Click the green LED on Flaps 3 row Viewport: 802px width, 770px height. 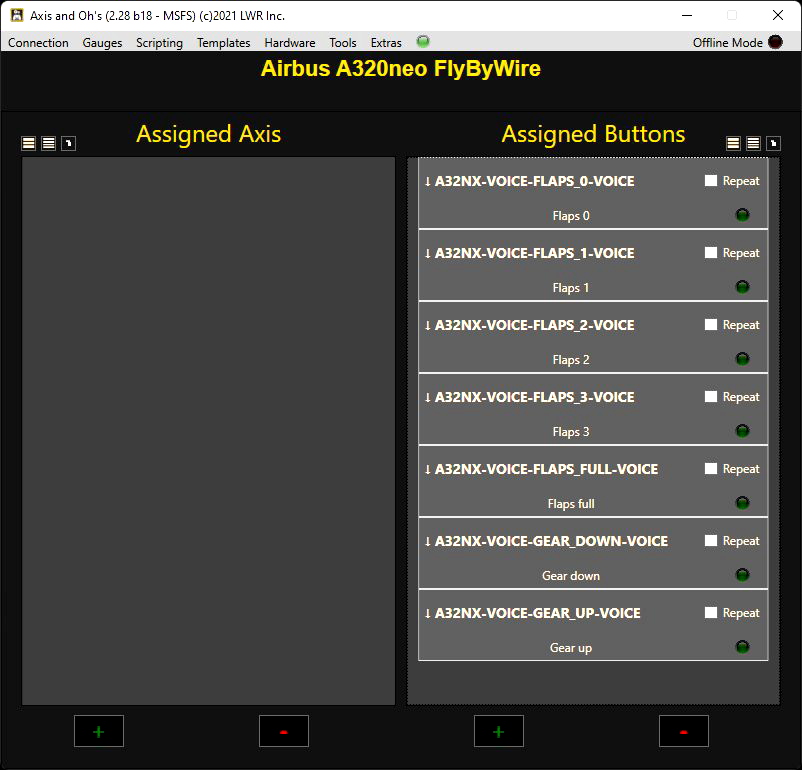click(742, 431)
